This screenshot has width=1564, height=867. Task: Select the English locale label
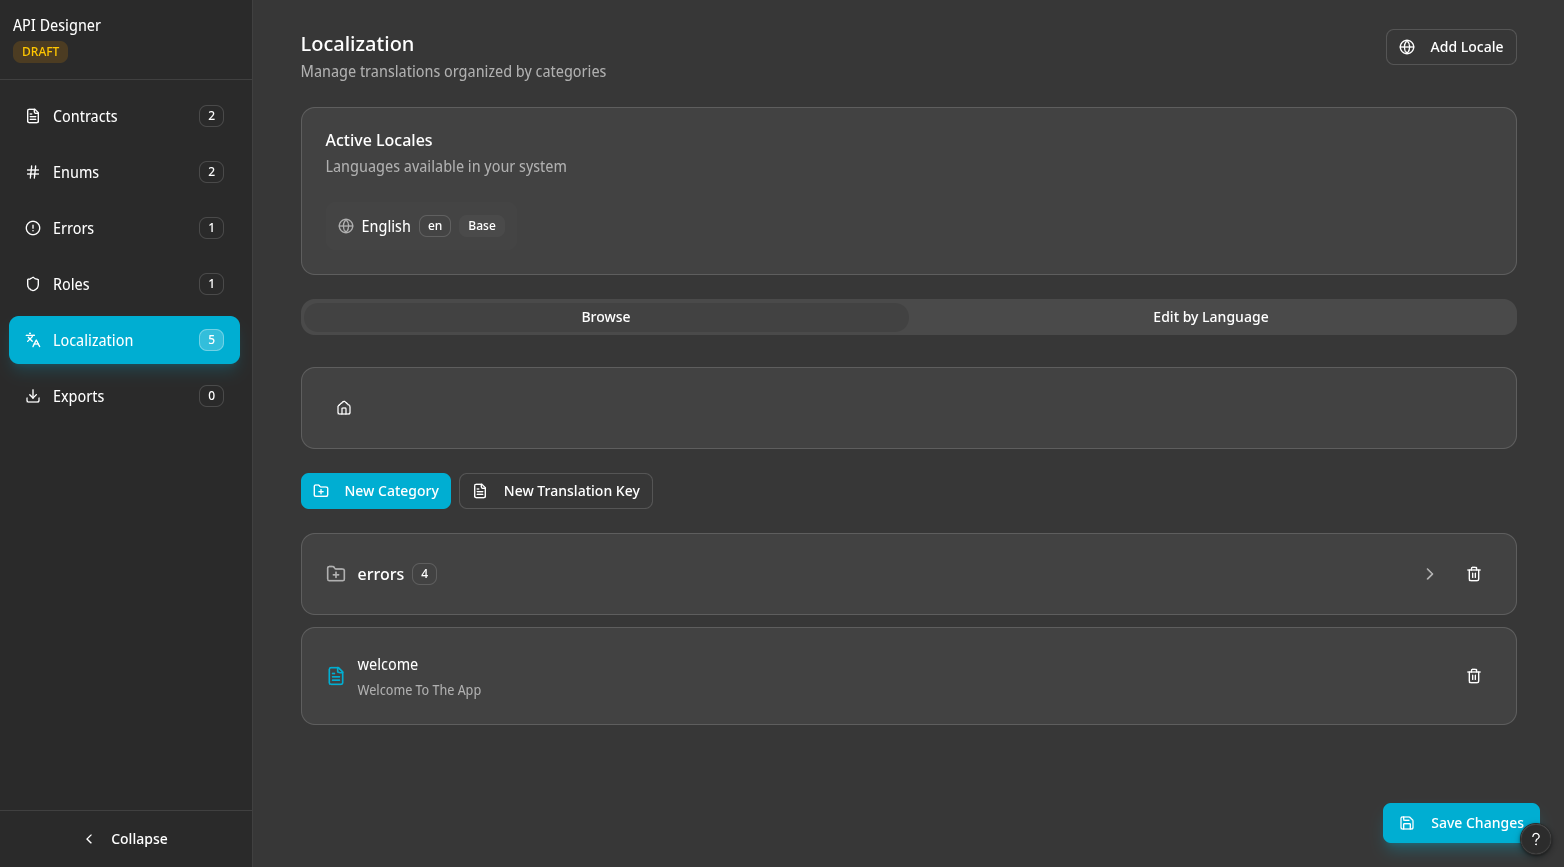pos(386,226)
